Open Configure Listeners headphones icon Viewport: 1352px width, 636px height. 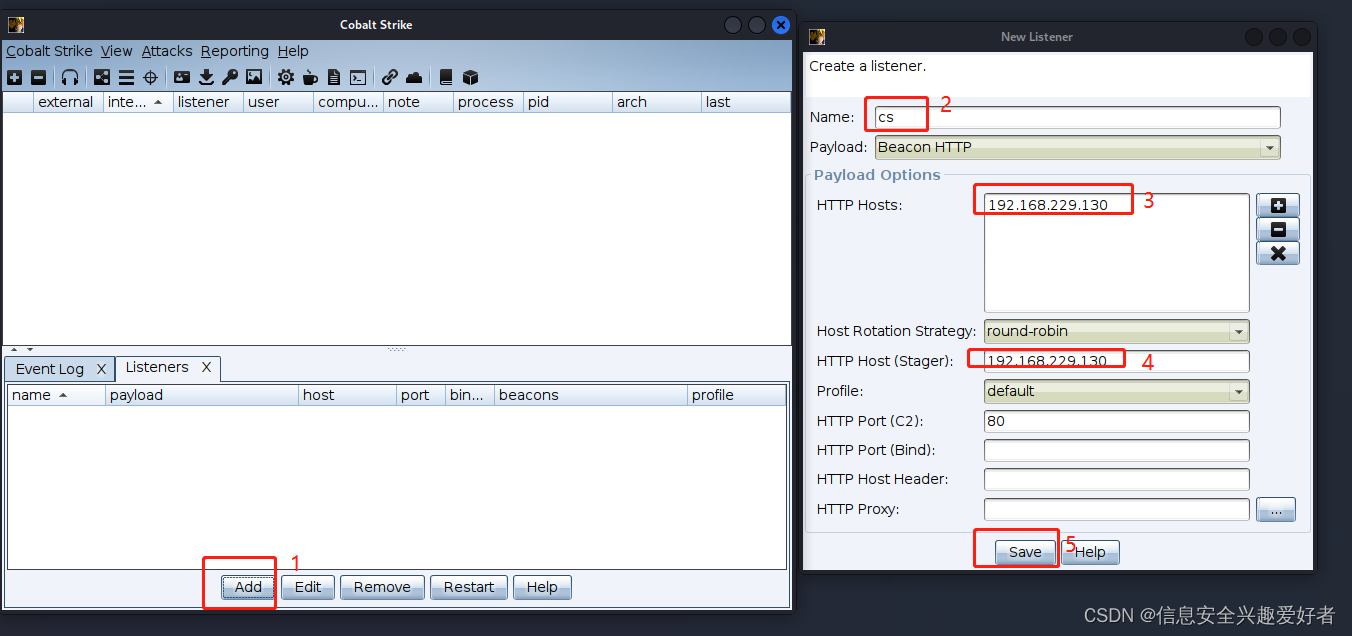point(70,77)
